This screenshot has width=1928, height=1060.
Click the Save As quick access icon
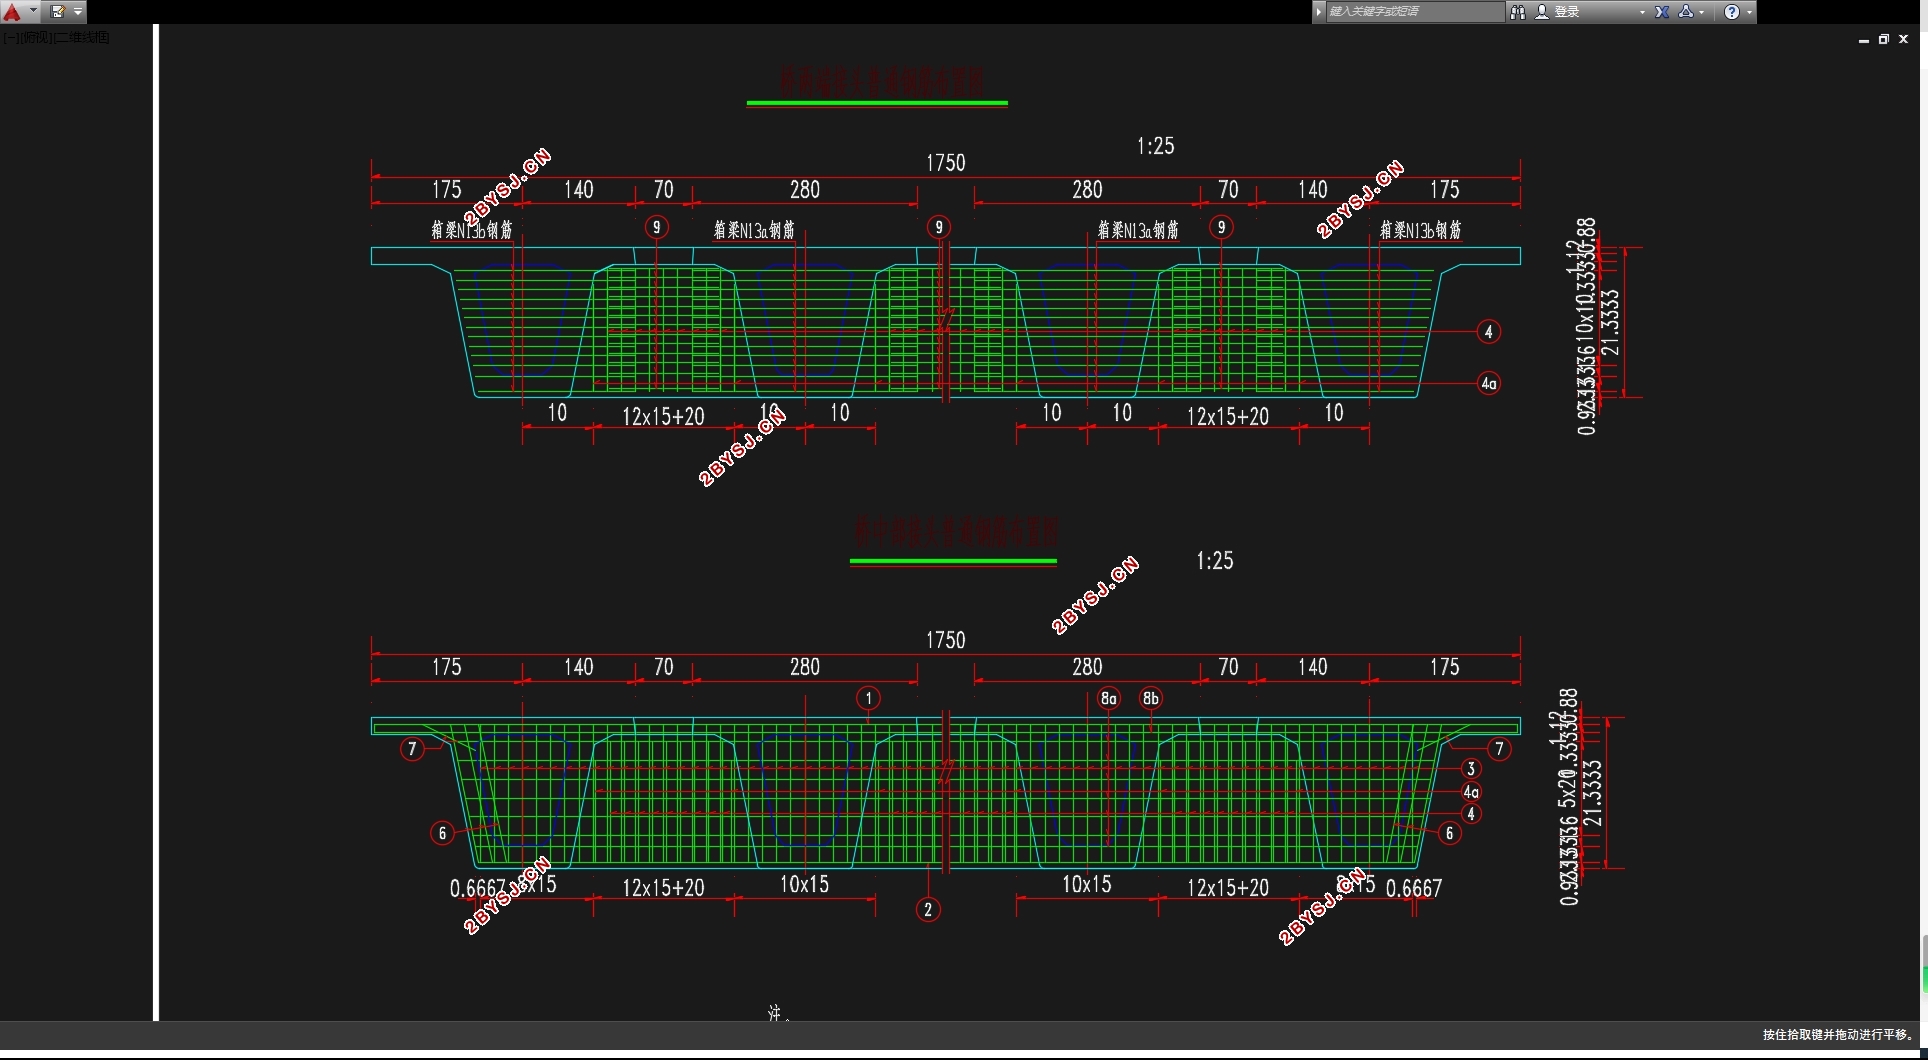pos(58,12)
